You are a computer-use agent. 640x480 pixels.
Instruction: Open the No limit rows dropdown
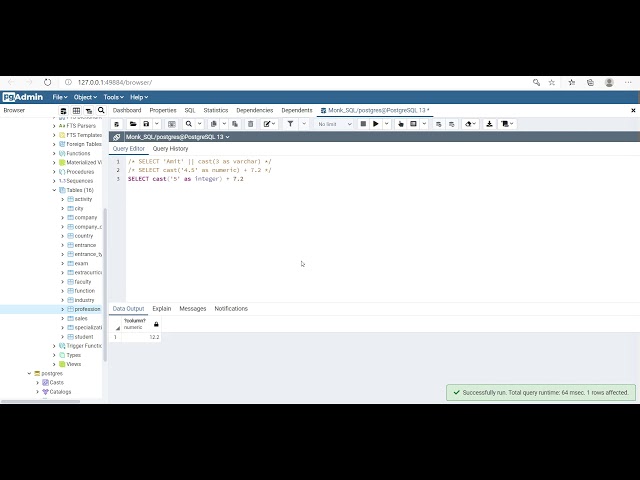click(x=335, y=124)
